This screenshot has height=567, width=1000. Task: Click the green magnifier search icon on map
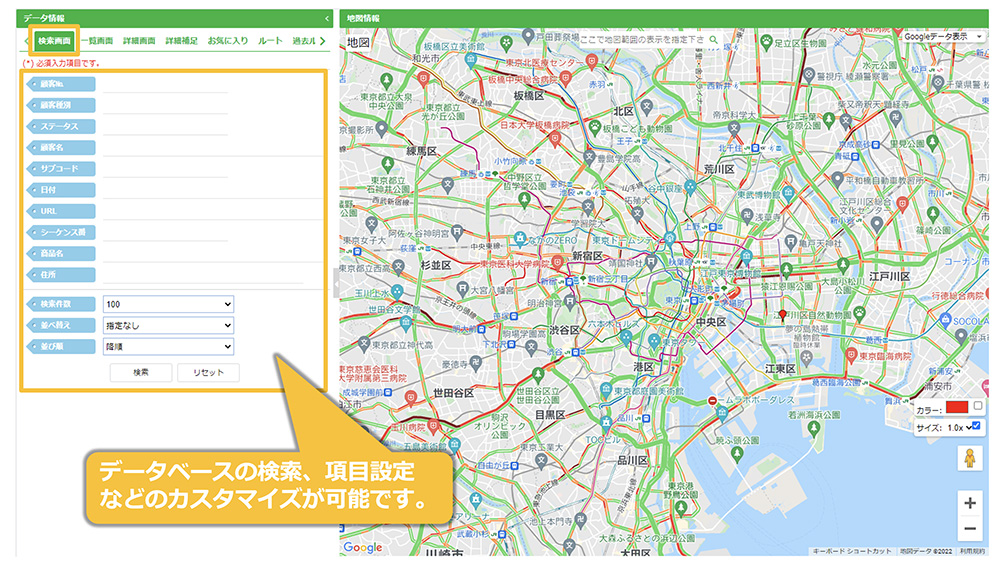click(714, 40)
